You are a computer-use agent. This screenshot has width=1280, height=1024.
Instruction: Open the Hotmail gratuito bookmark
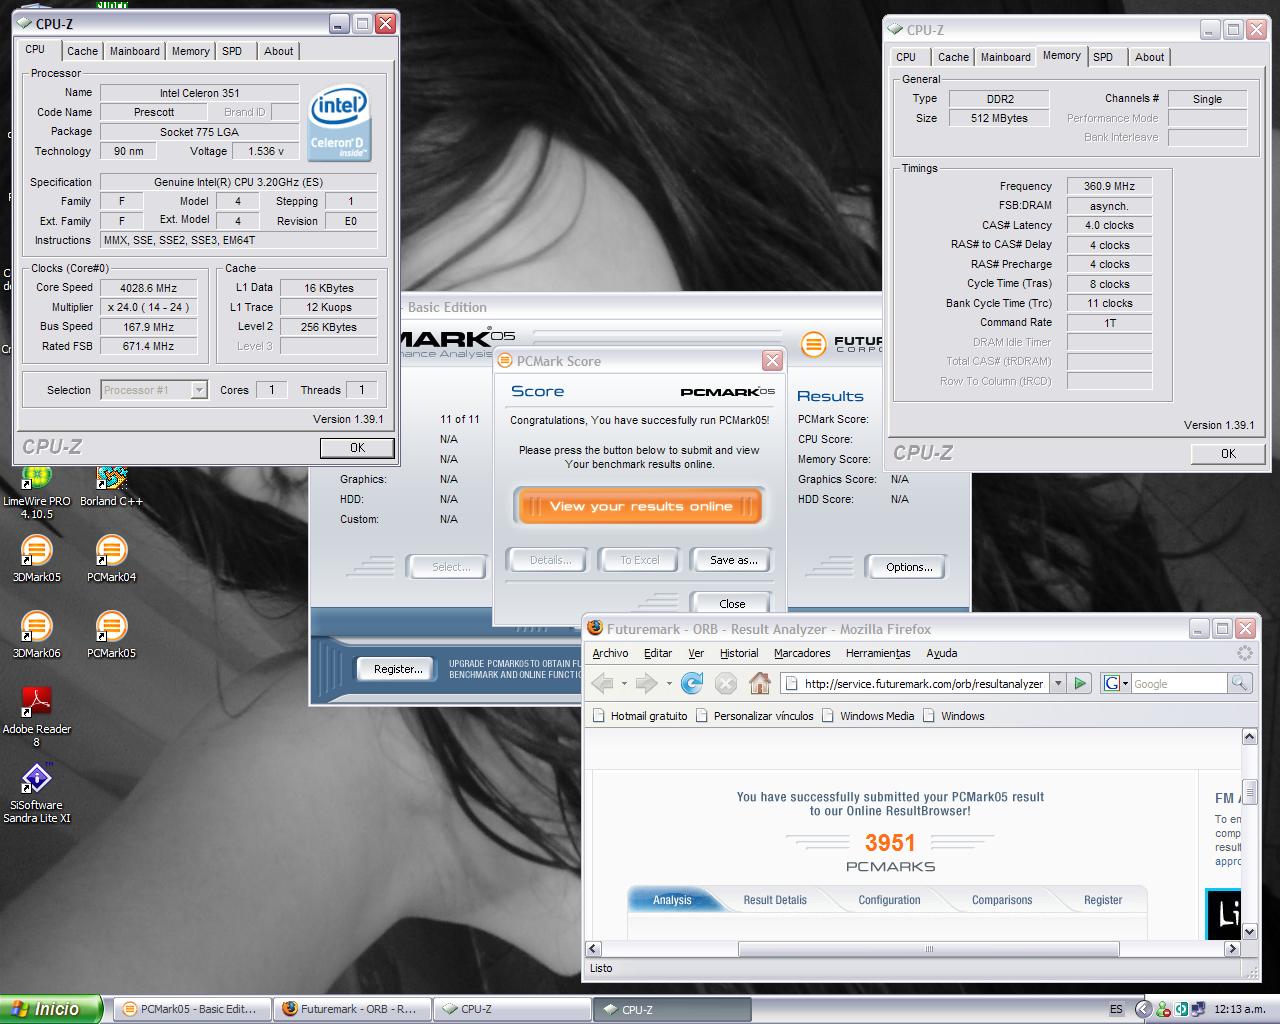tap(640, 716)
